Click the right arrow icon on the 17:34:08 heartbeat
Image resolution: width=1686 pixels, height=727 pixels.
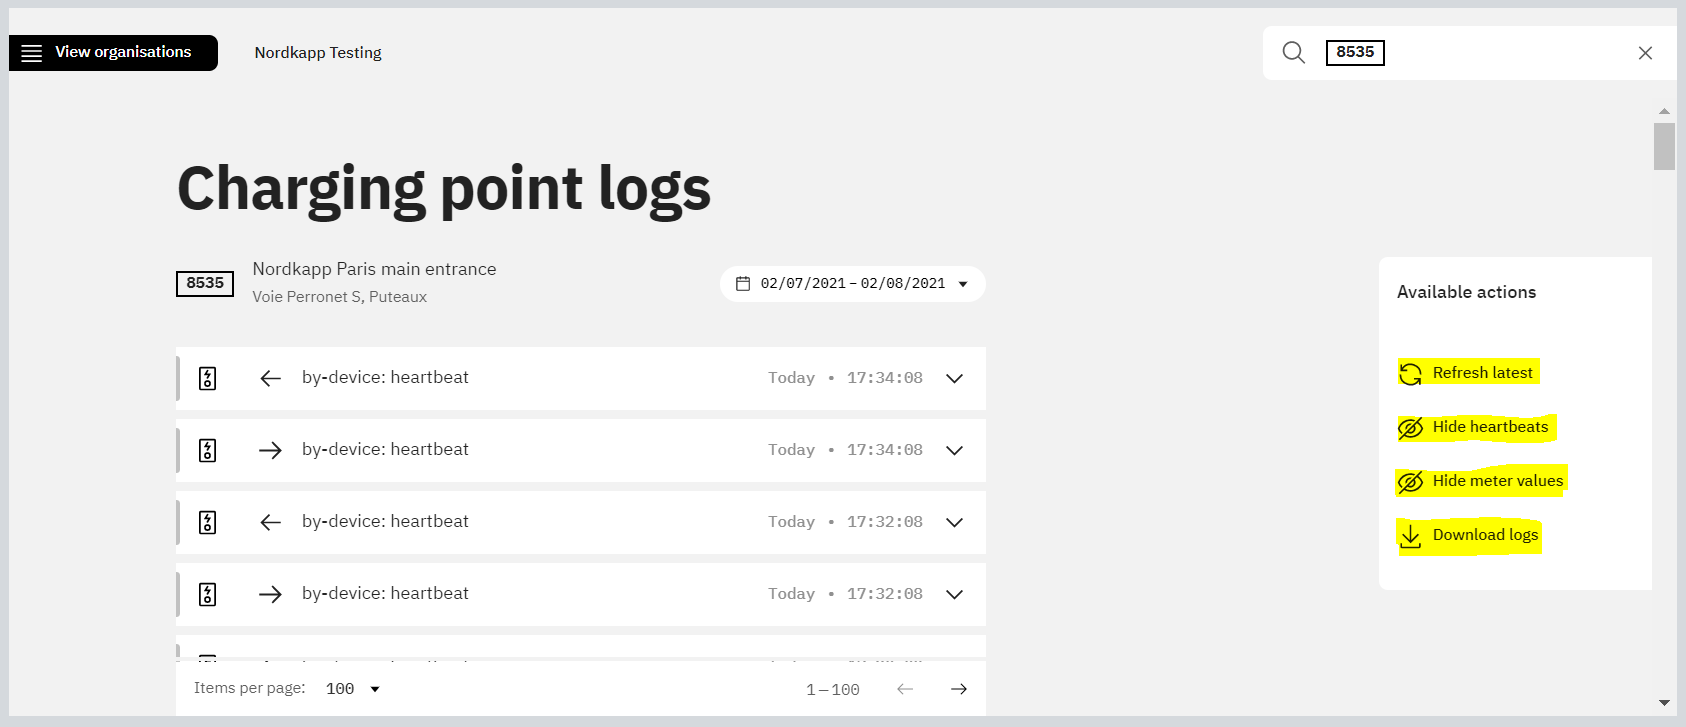(x=270, y=450)
